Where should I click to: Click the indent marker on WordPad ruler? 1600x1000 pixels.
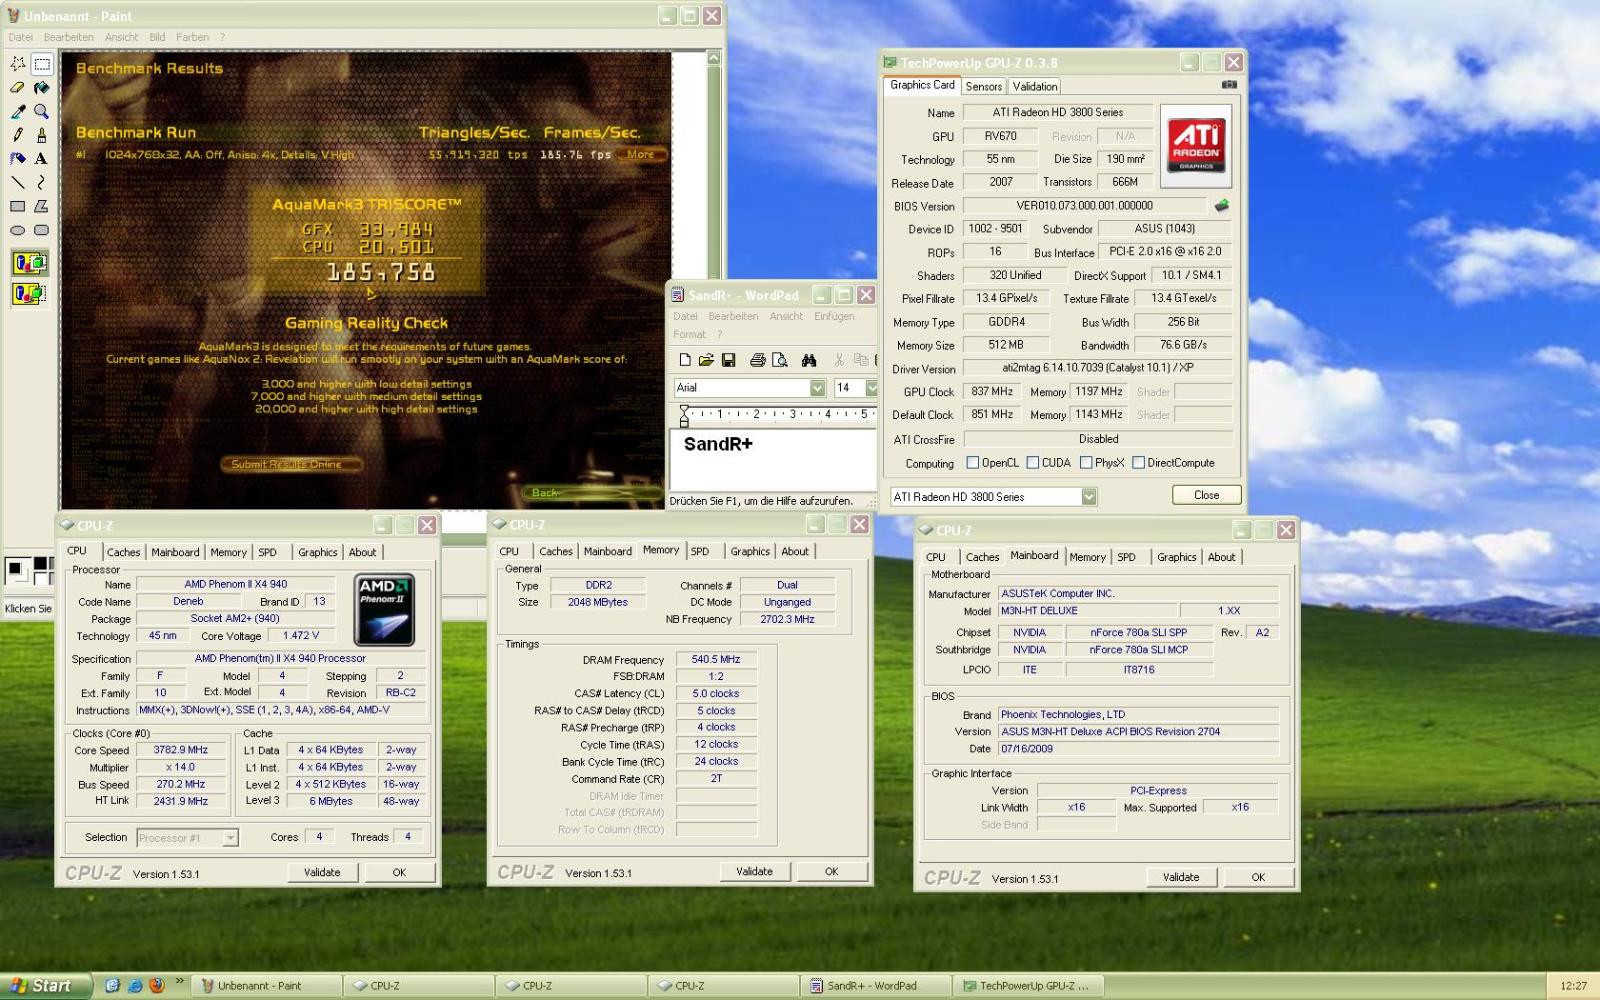[x=684, y=415]
